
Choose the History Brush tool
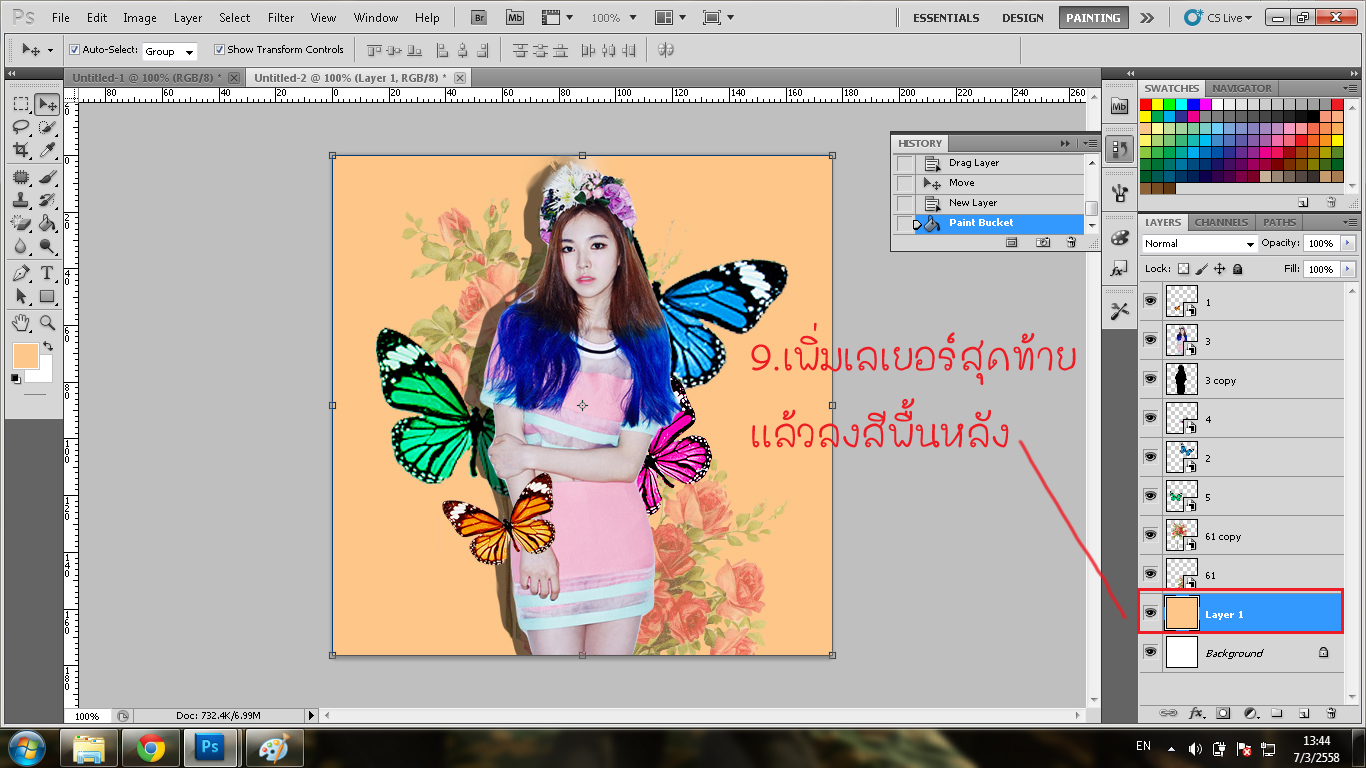click(47, 200)
